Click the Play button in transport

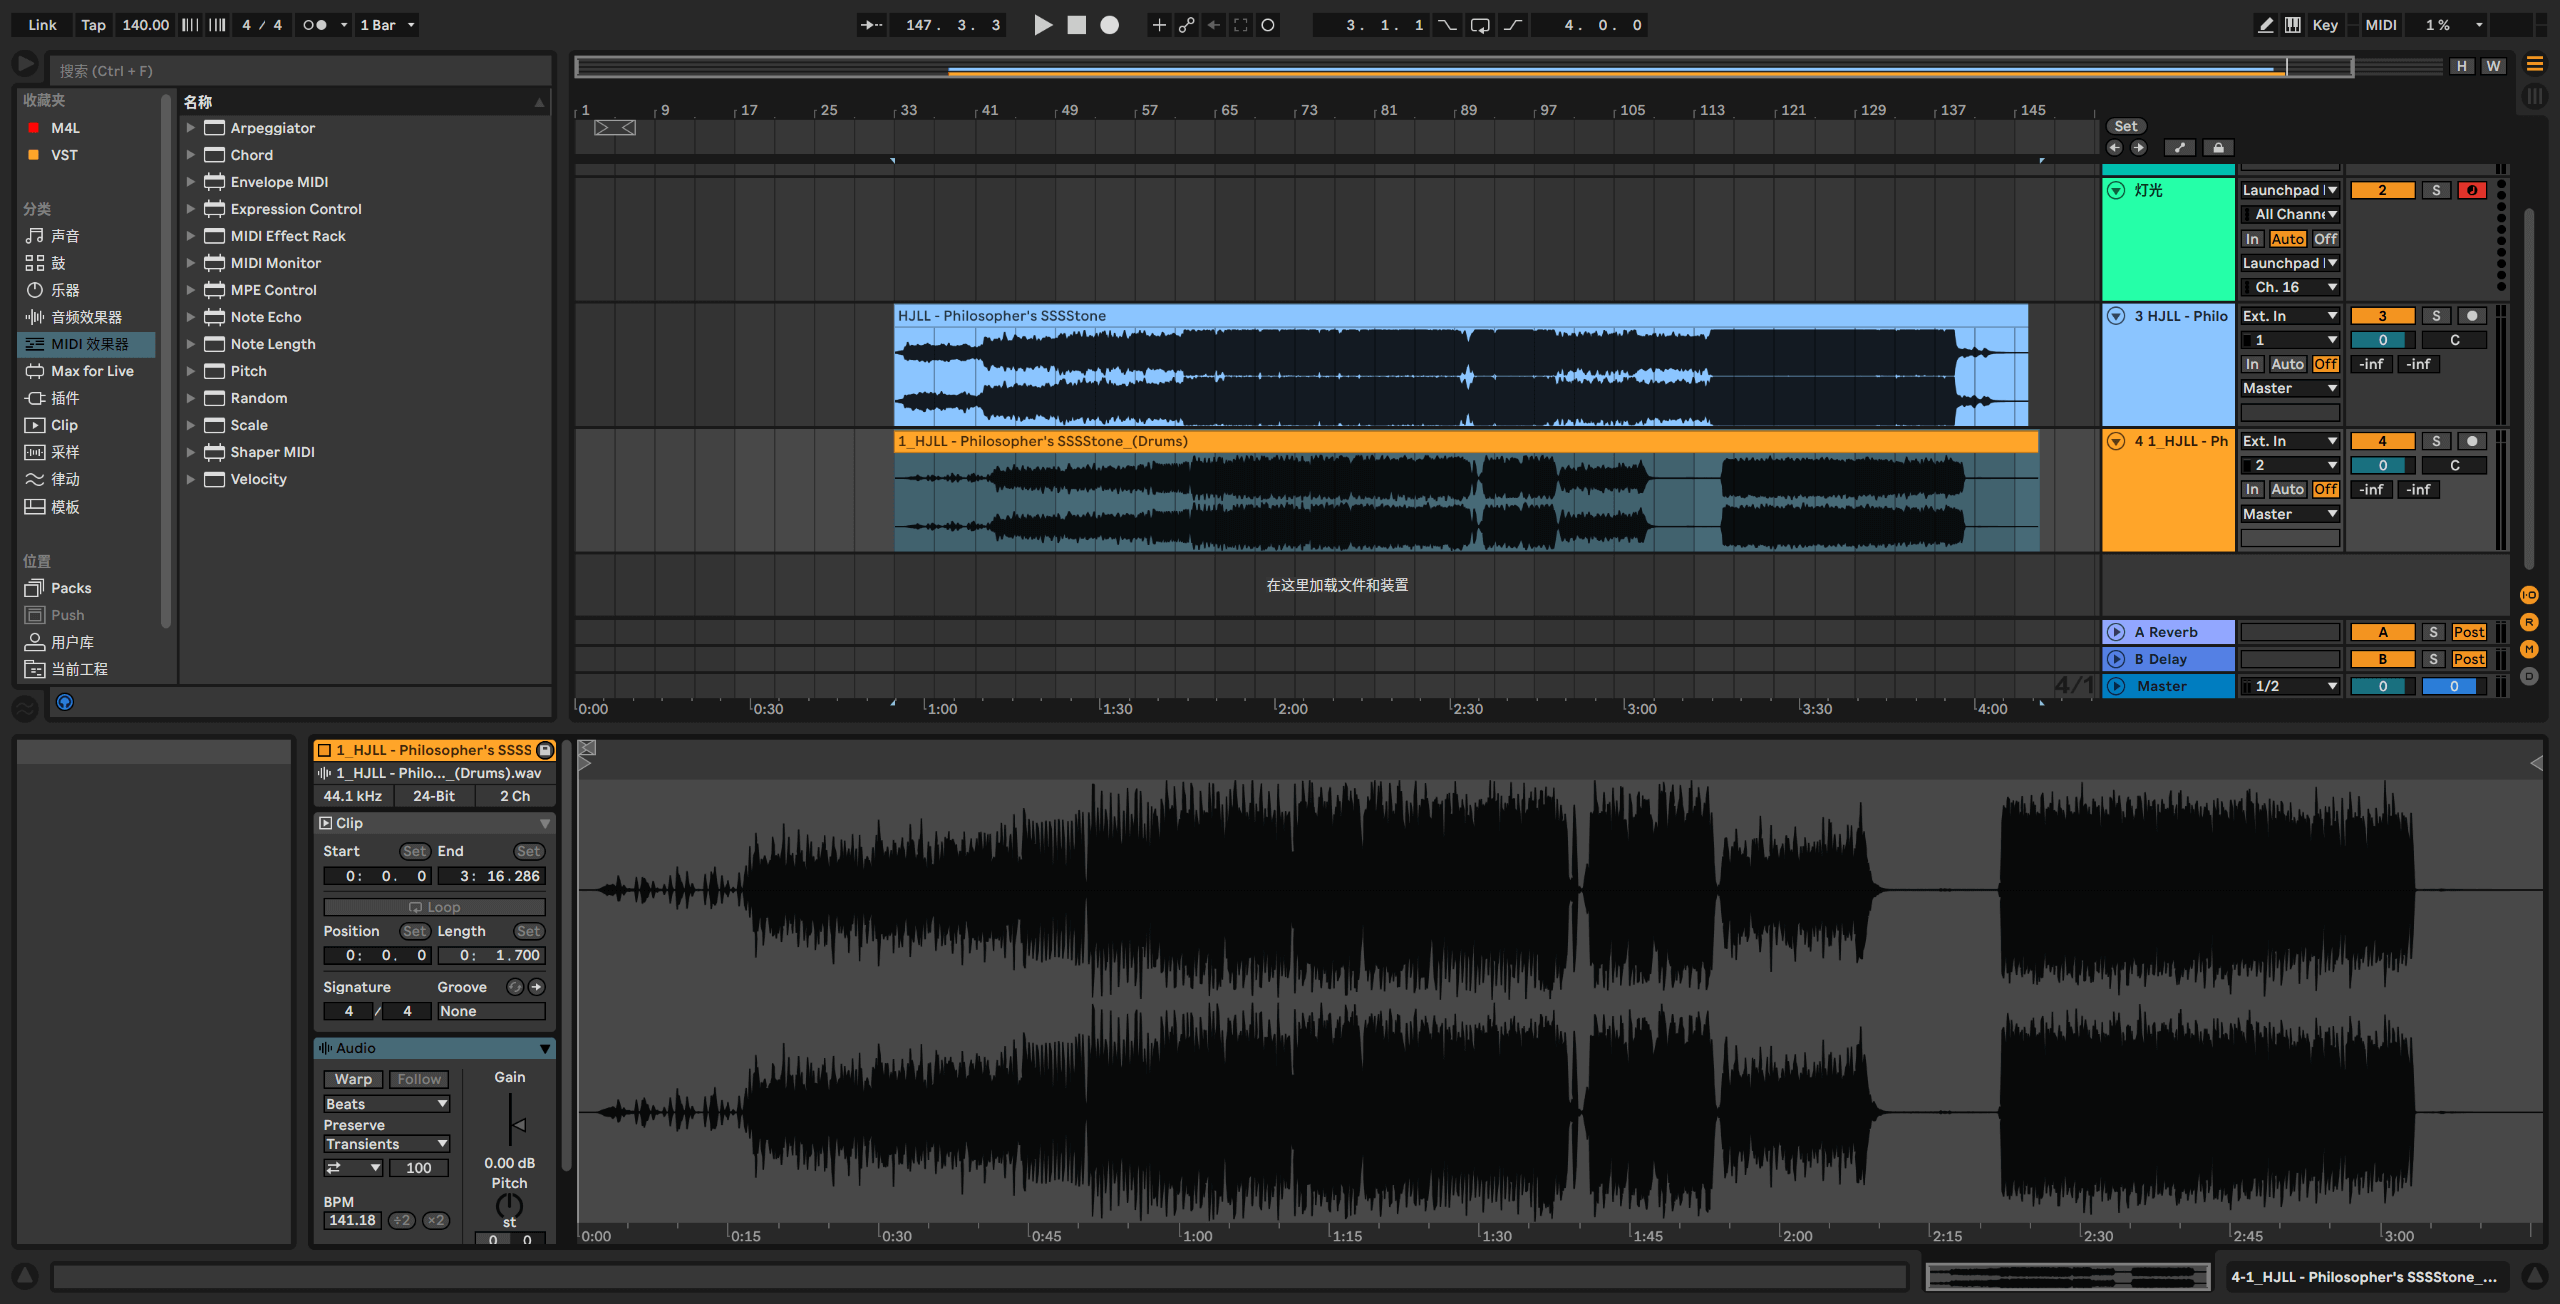click(x=1042, y=25)
